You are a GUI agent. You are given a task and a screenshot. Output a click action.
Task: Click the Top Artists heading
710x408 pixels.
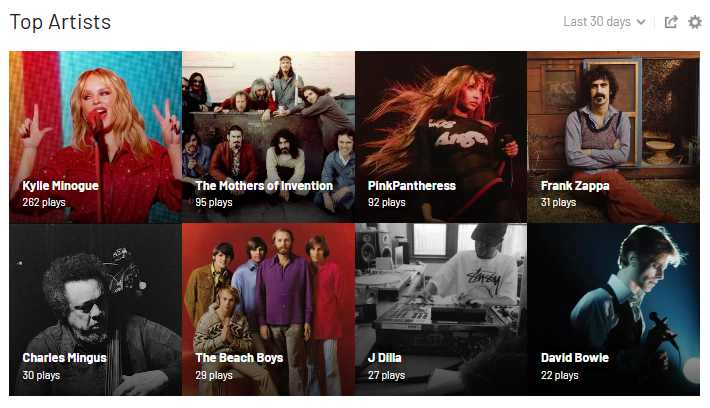[60, 22]
